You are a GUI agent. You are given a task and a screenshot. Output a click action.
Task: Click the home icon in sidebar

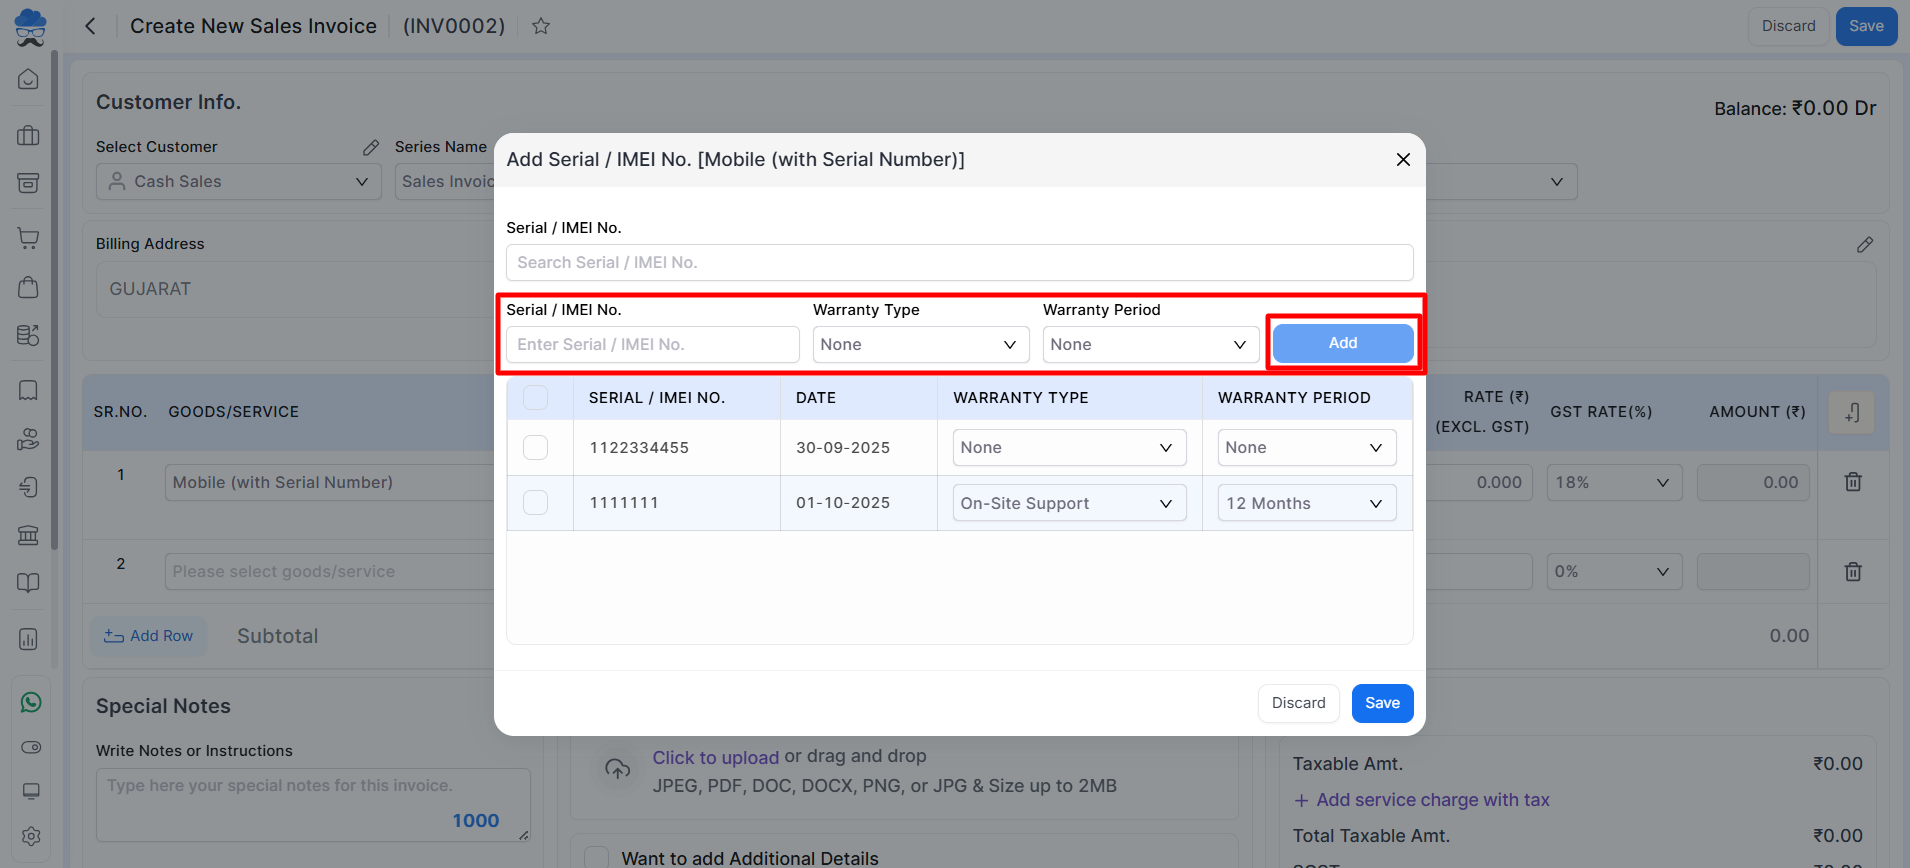pyautogui.click(x=29, y=79)
